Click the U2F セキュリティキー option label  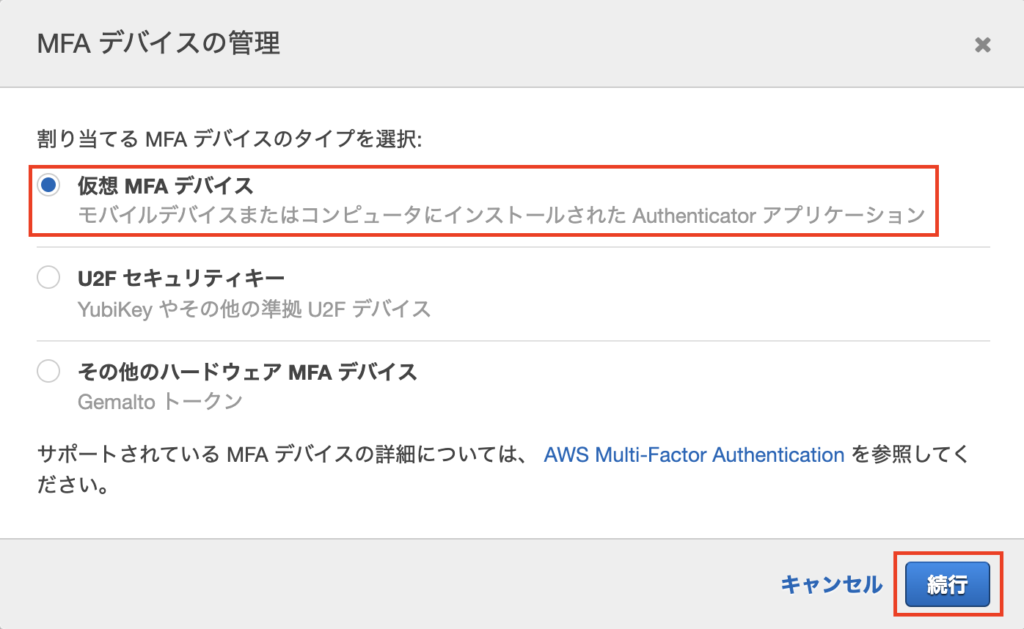[x=180, y=278]
